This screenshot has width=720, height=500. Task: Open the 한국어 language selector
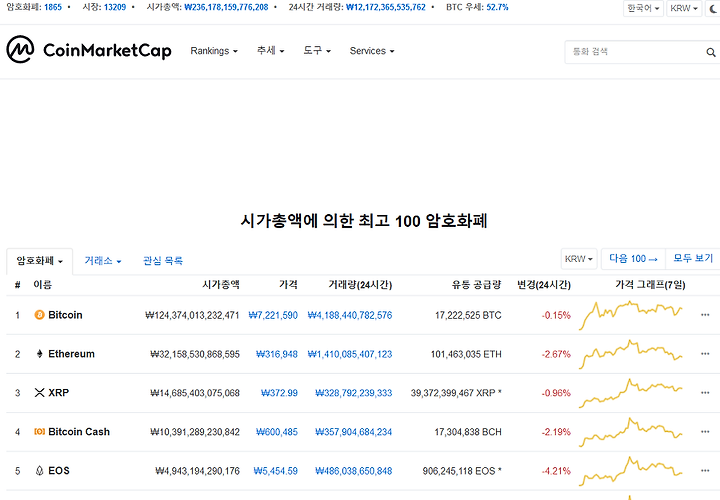643,8
